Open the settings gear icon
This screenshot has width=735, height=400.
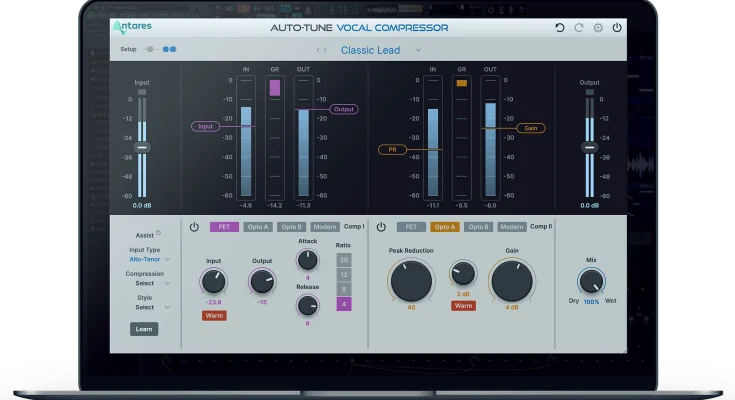coord(598,28)
